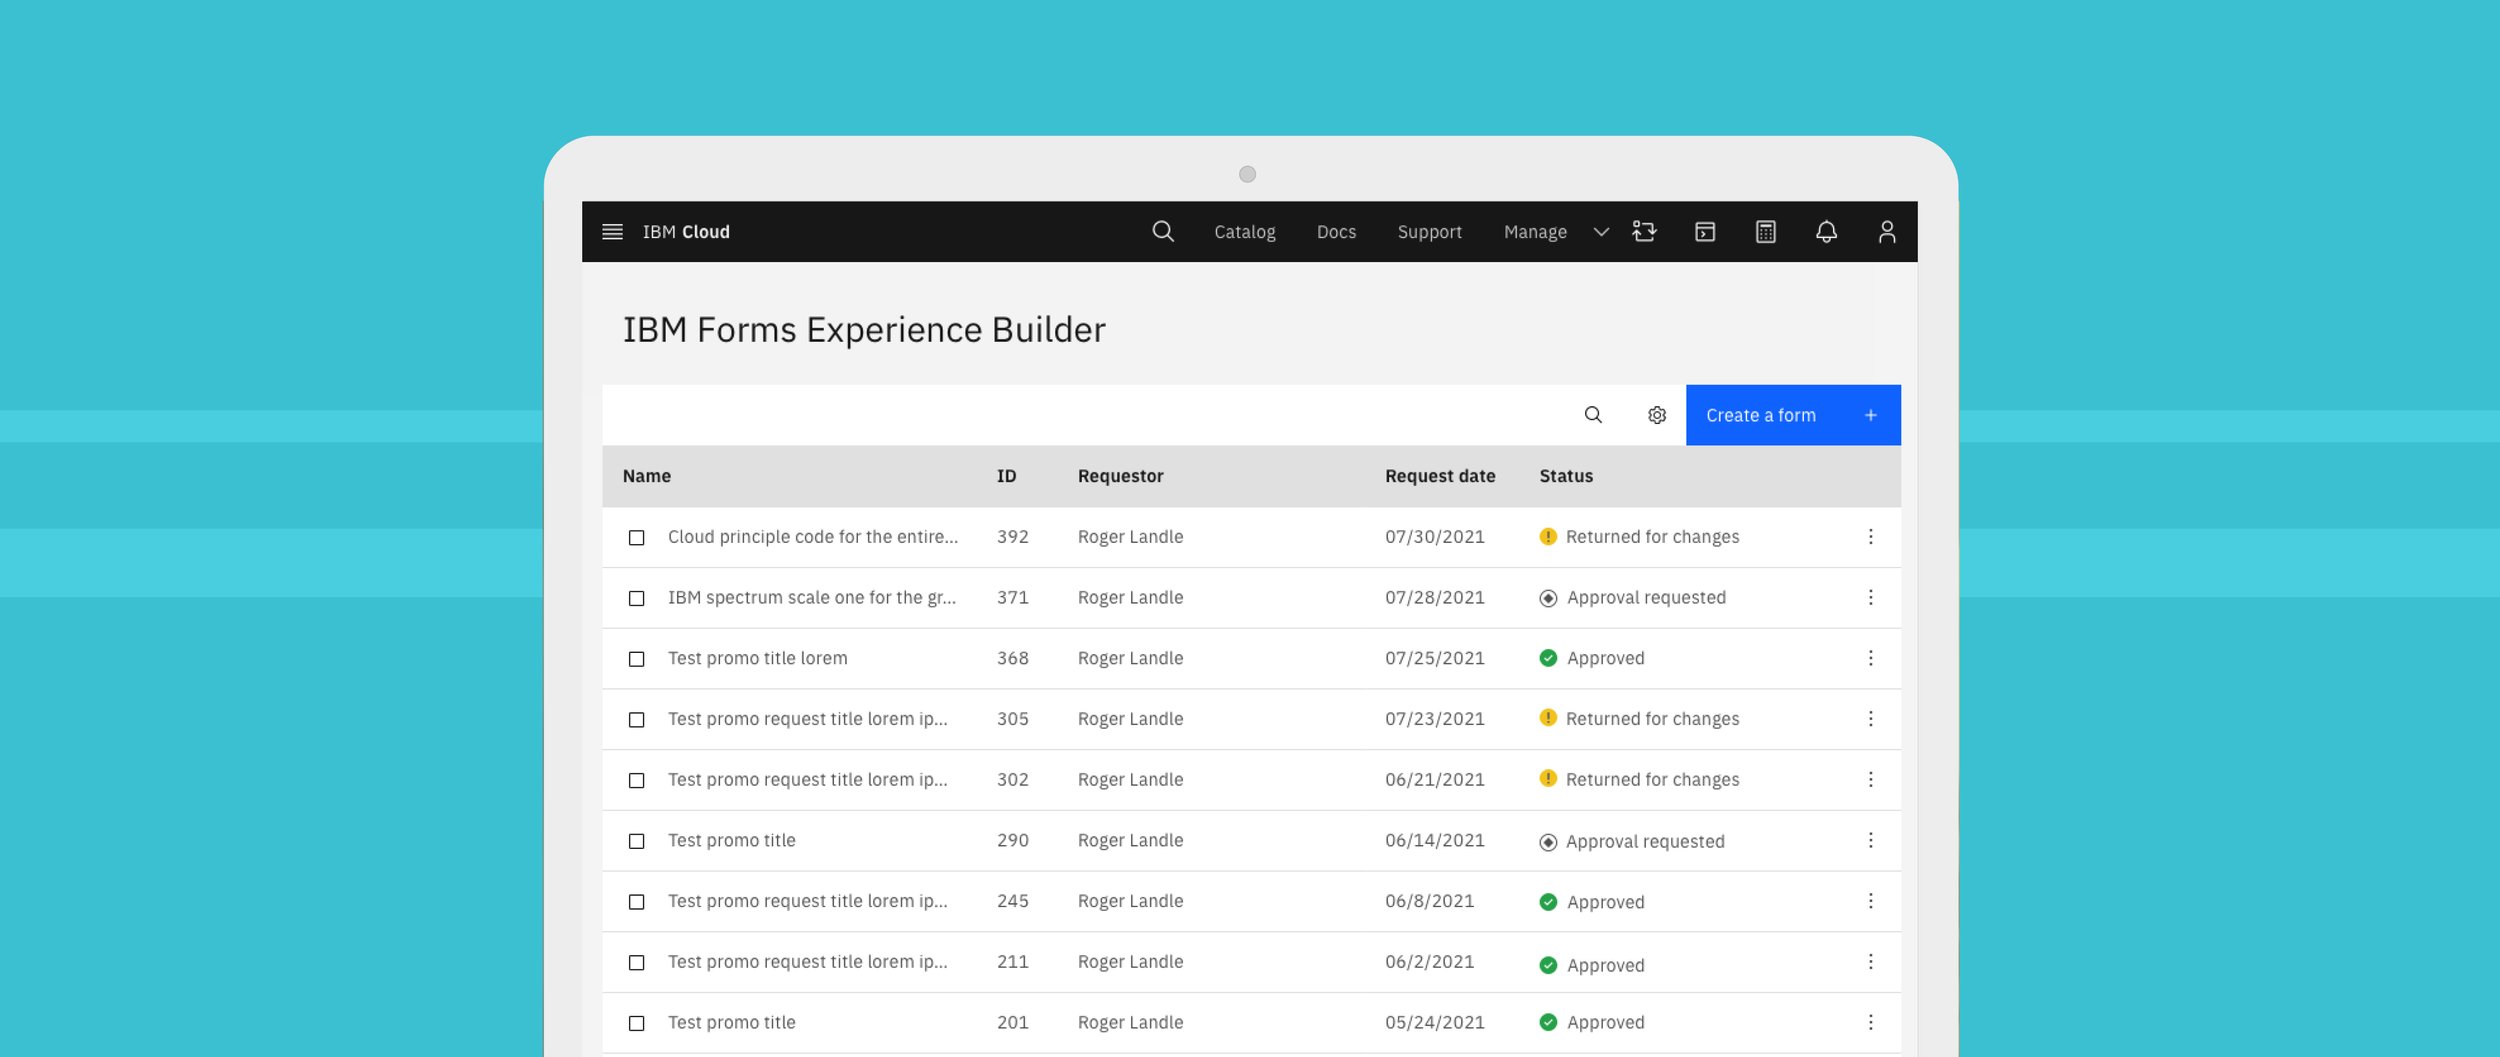The image size is (2500, 1057).
Task: Click Roger Landle in ID 392 row
Action: (1130, 537)
